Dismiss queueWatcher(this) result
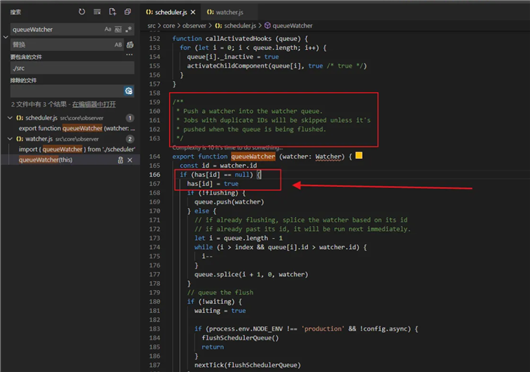Screen dimensions: 530x372 point(130,160)
